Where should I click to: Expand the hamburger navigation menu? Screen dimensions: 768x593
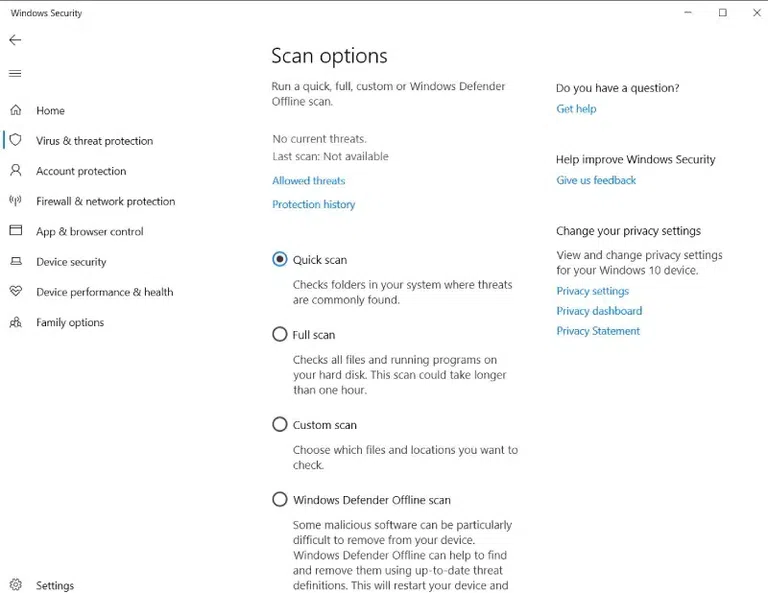pyautogui.click(x=15, y=74)
